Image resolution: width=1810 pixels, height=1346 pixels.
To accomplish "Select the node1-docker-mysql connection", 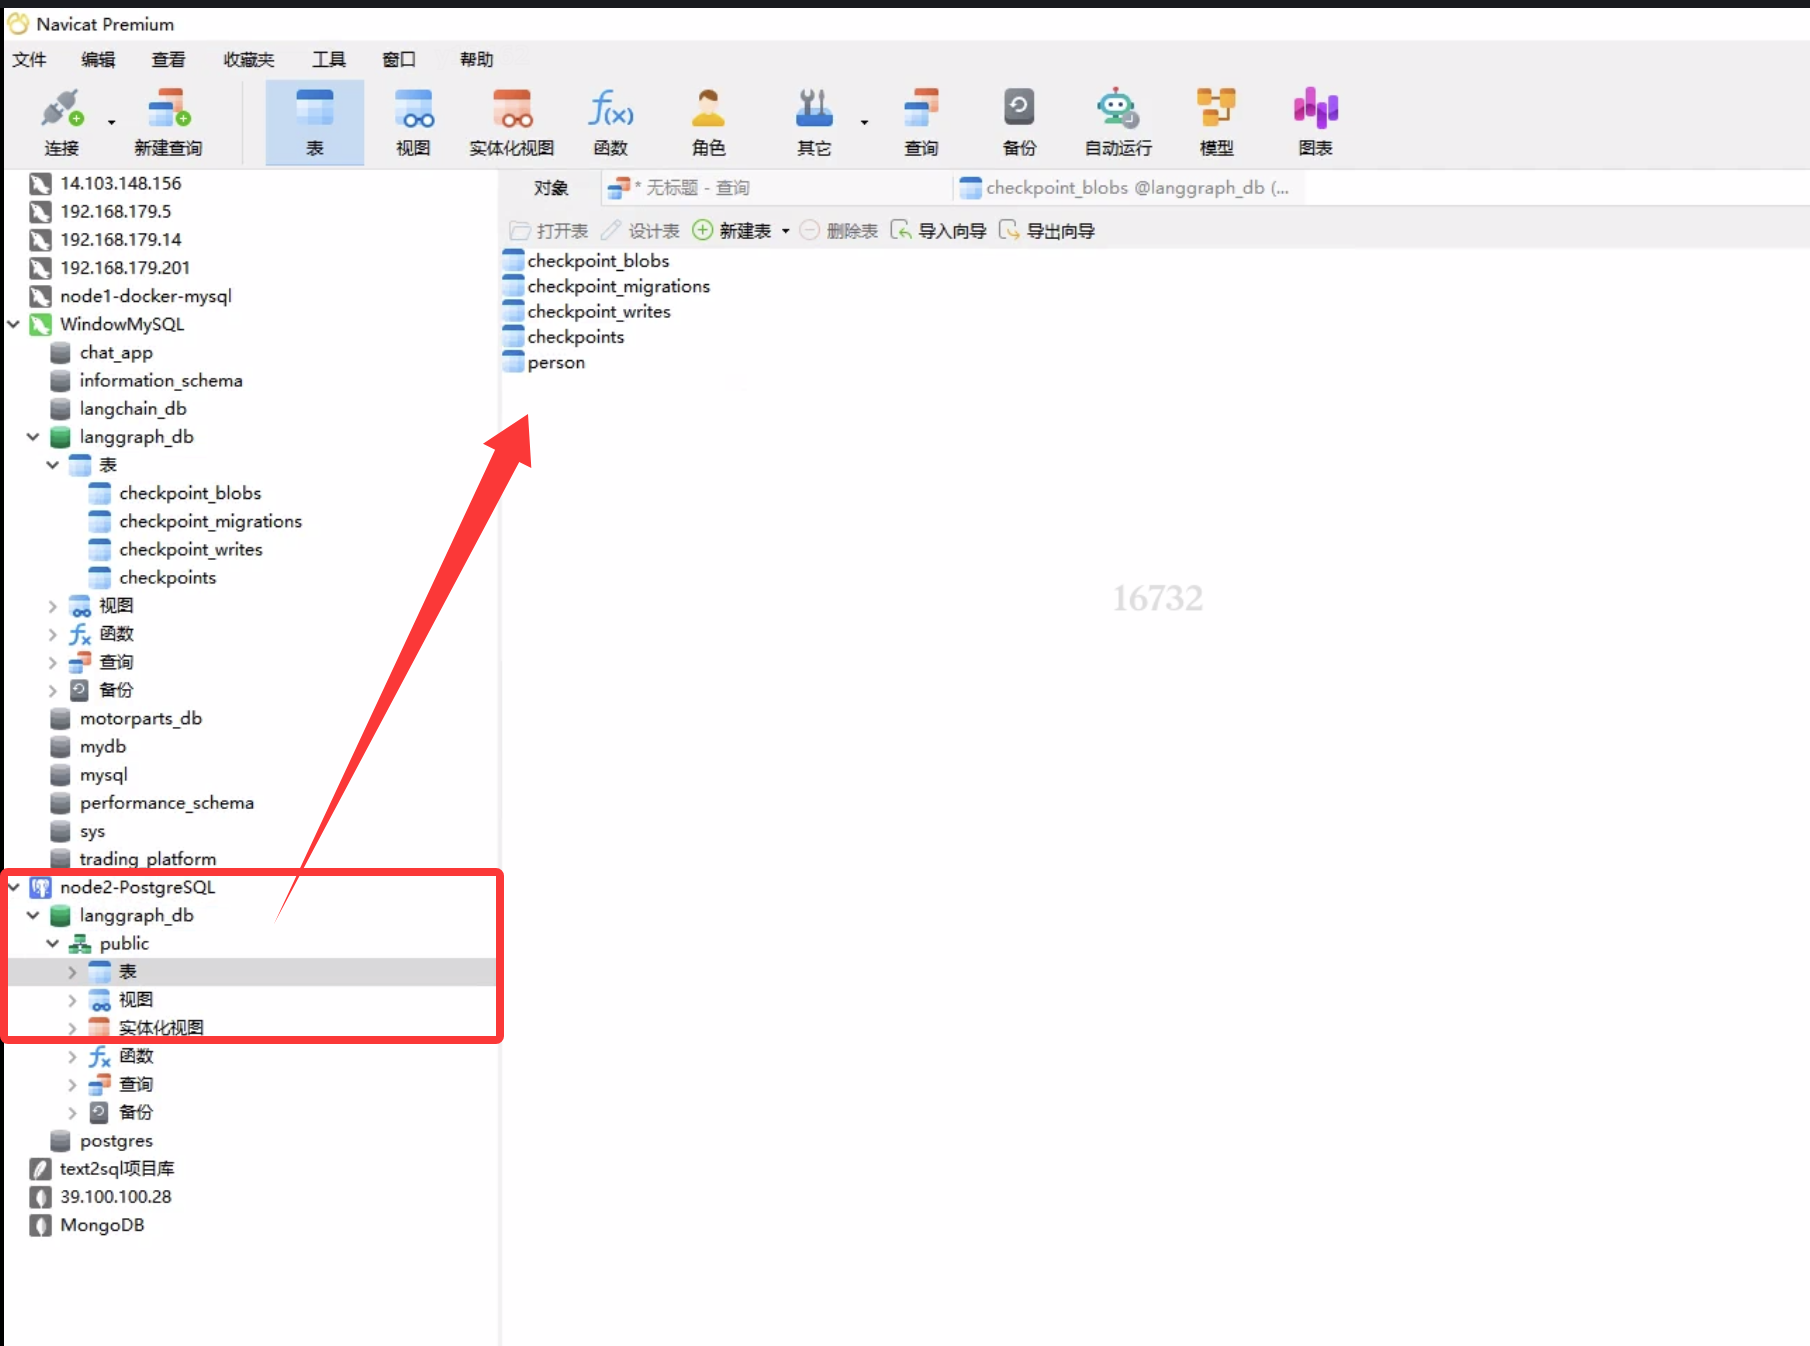I will pos(146,296).
